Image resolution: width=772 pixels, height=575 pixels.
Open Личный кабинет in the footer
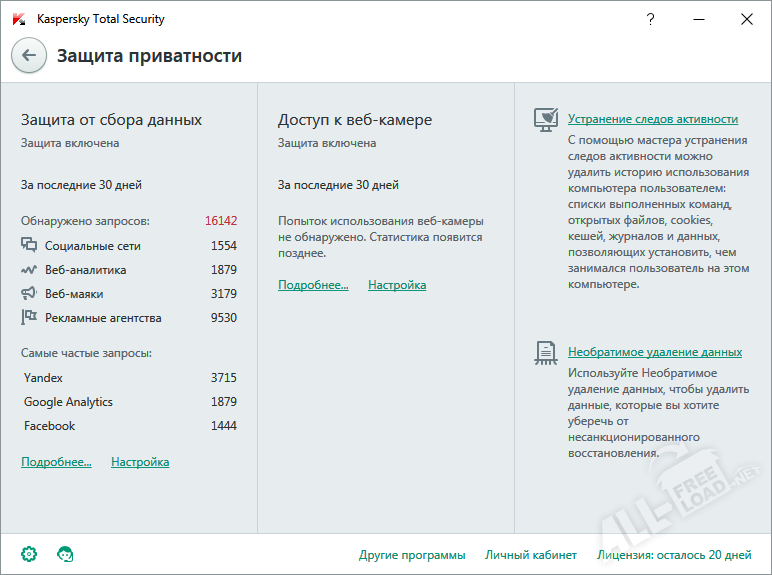pyautogui.click(x=531, y=555)
